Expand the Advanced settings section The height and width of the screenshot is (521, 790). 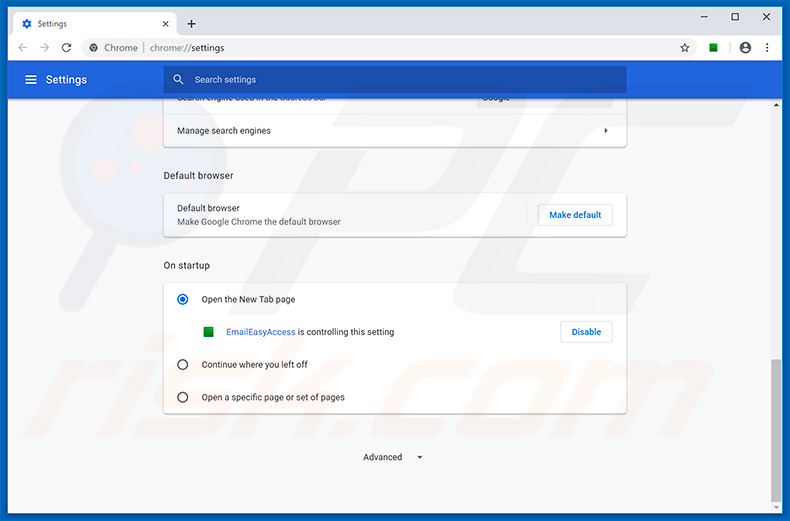pos(392,457)
